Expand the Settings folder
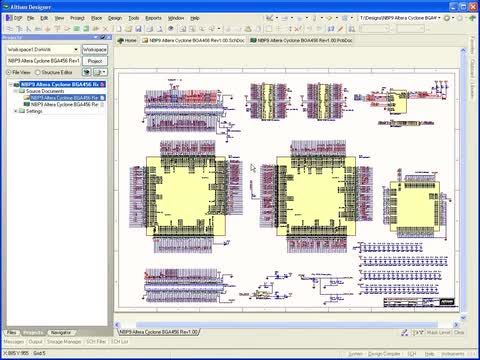This screenshot has width=480, height=360. [x=15, y=111]
